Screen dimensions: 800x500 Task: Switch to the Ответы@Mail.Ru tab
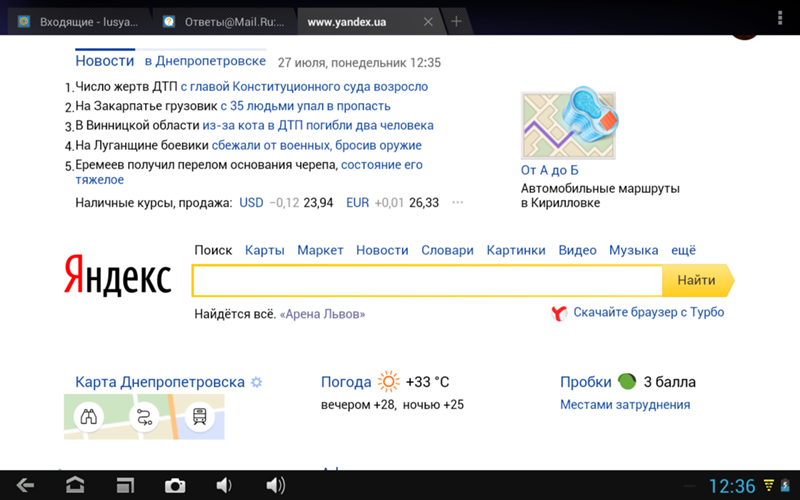(x=223, y=22)
